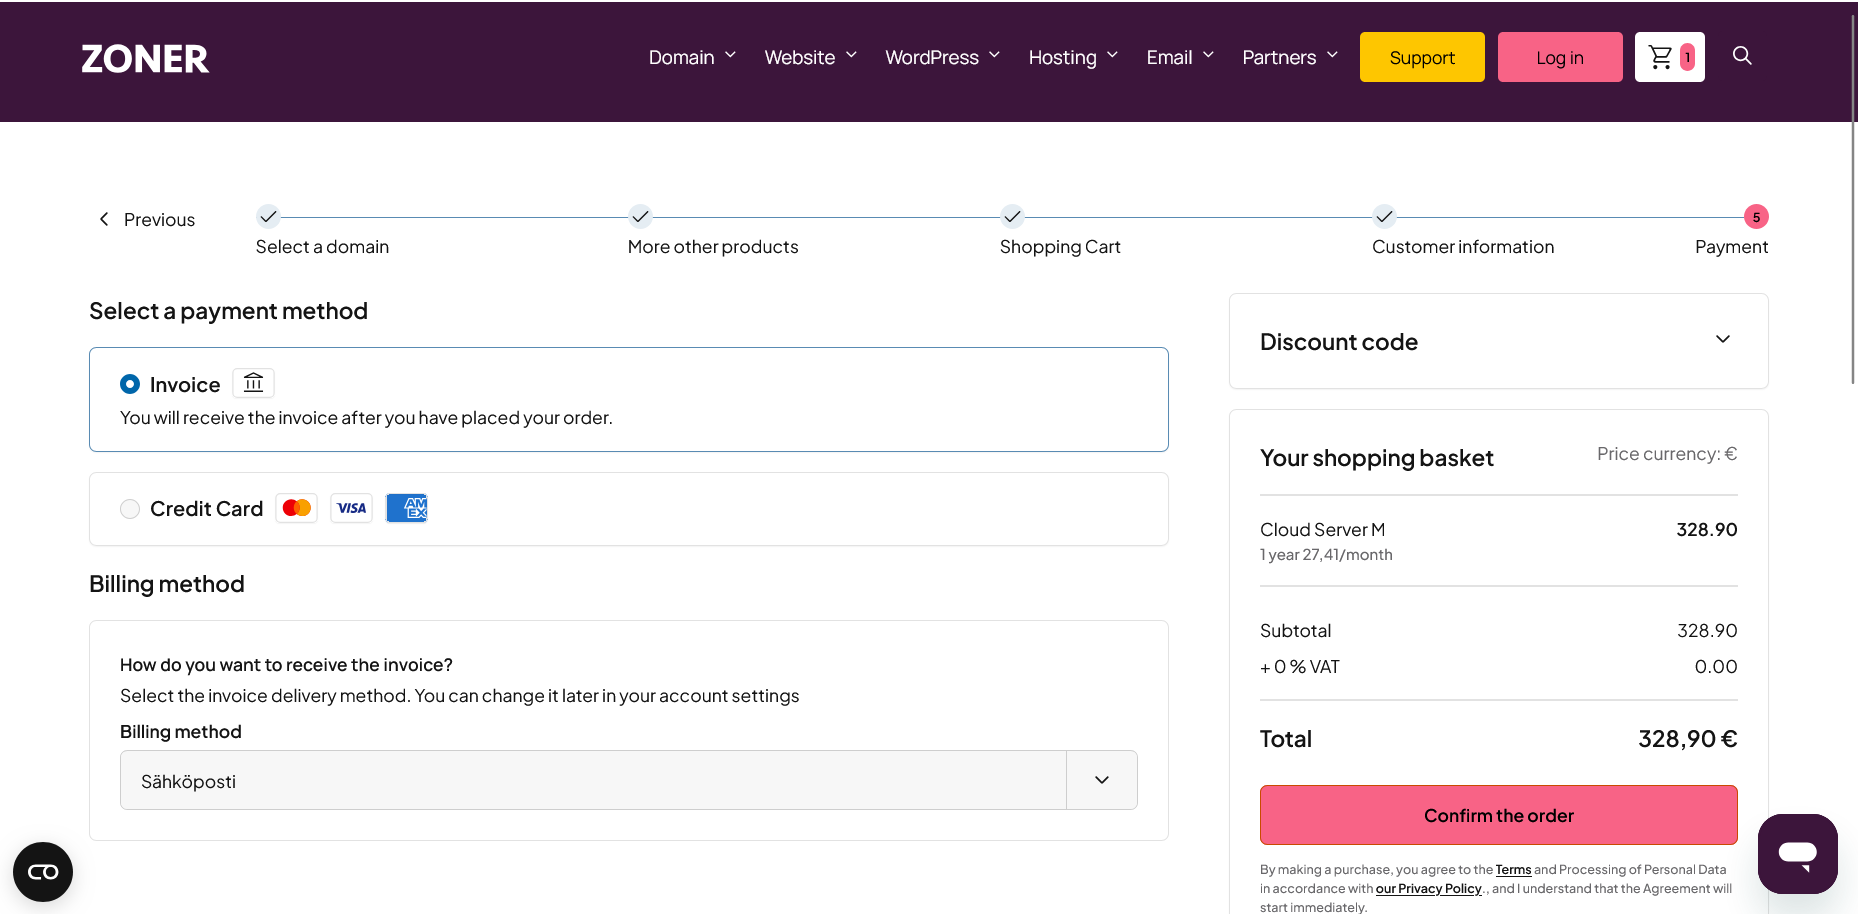This screenshot has height=915, width=1858.
Task: Expand the Discount code section
Action: (1498, 341)
